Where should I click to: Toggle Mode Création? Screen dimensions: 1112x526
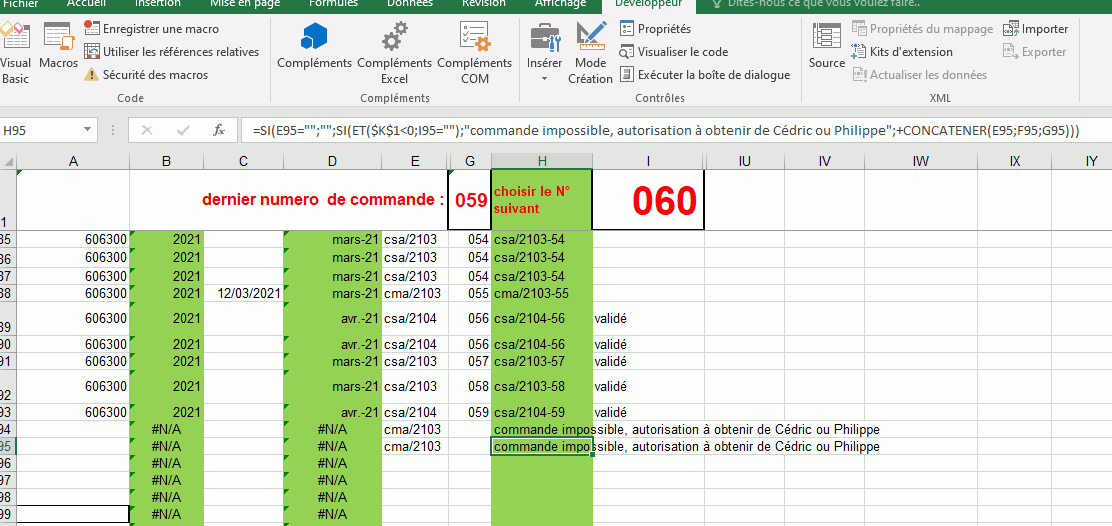(x=590, y=54)
